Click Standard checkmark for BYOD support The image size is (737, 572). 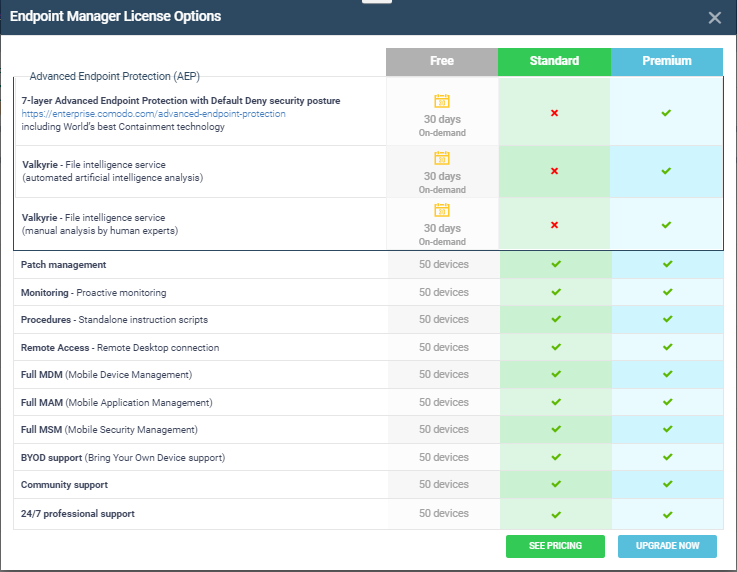(556, 457)
